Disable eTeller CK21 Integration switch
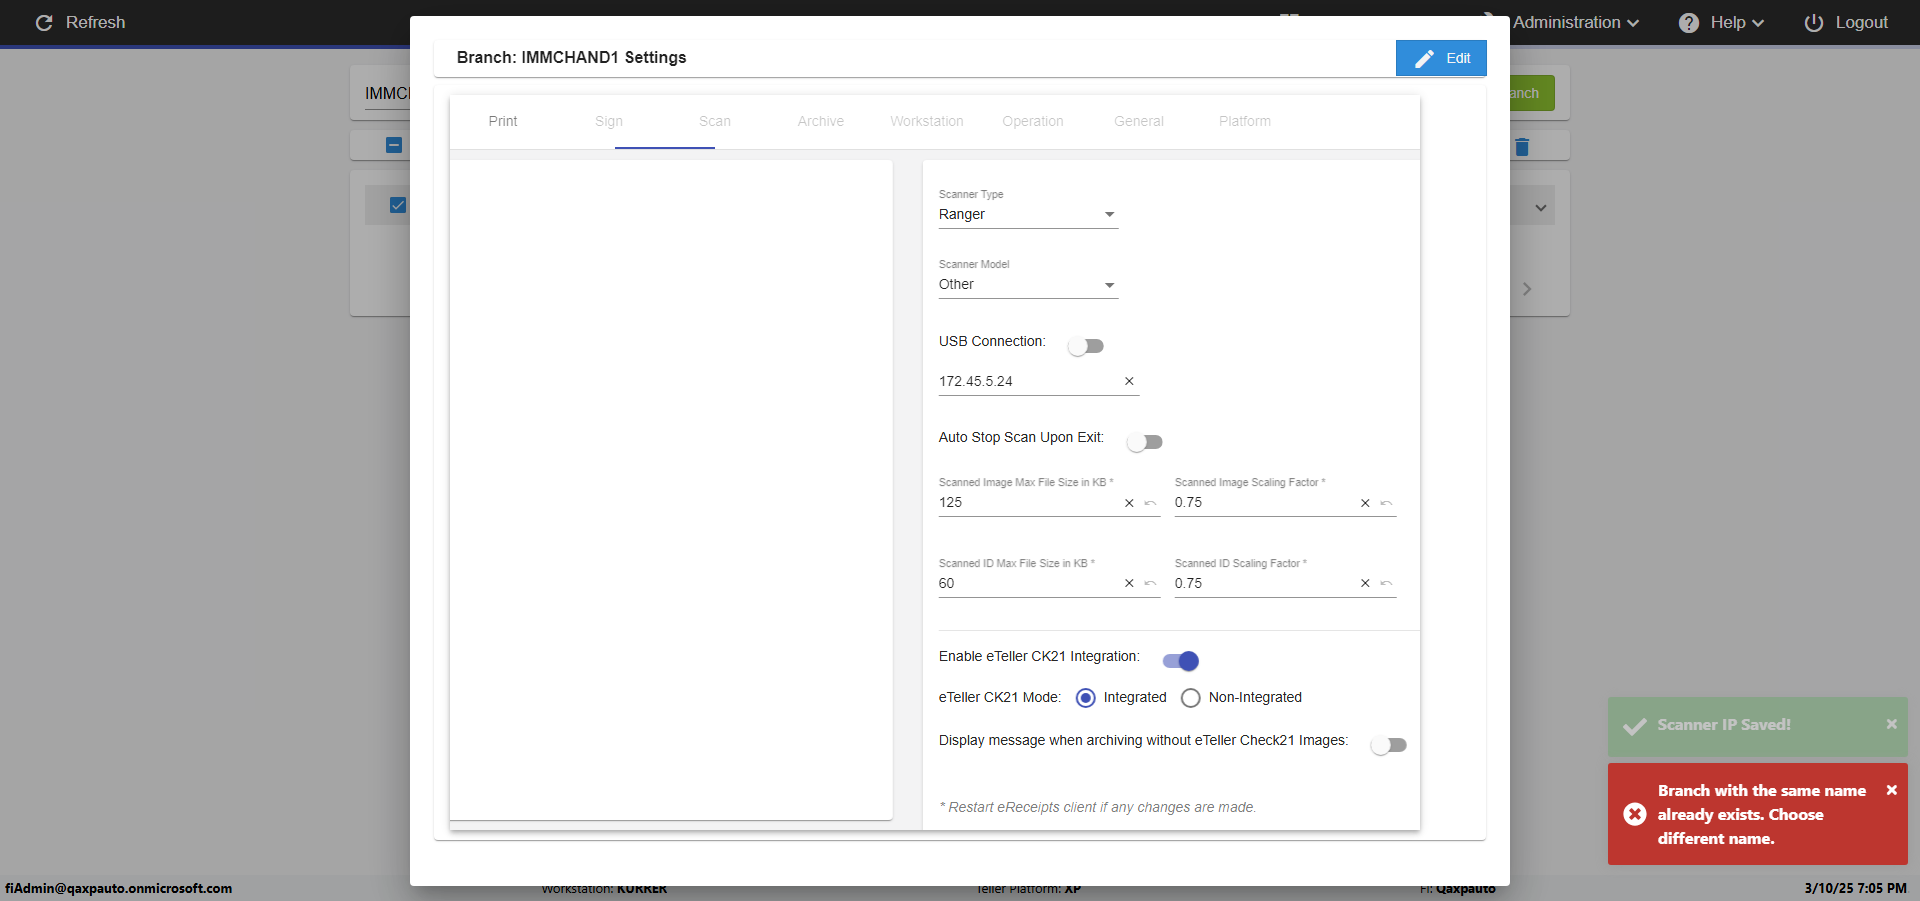The image size is (1920, 901). click(x=1180, y=661)
